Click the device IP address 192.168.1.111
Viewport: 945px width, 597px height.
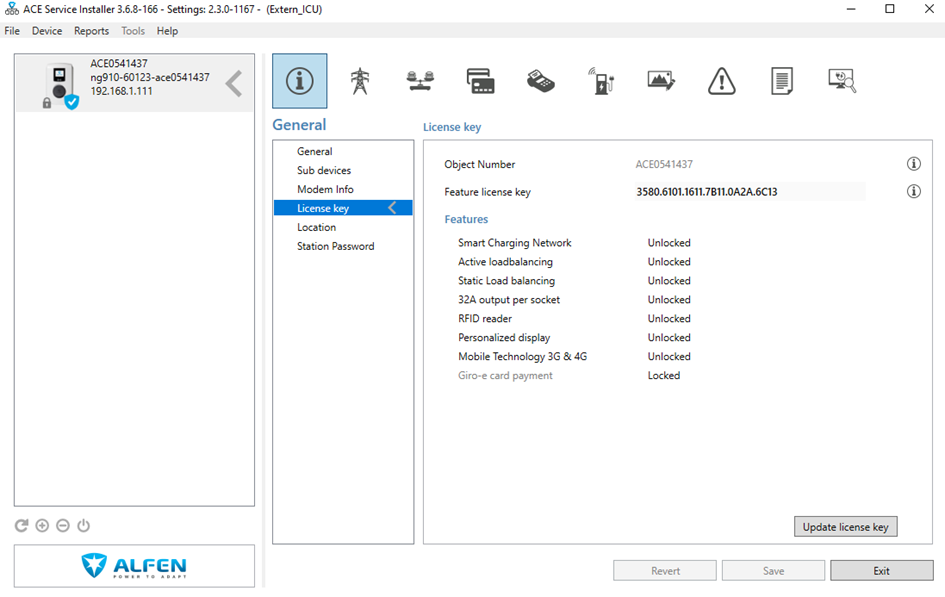pyautogui.click(x=121, y=91)
